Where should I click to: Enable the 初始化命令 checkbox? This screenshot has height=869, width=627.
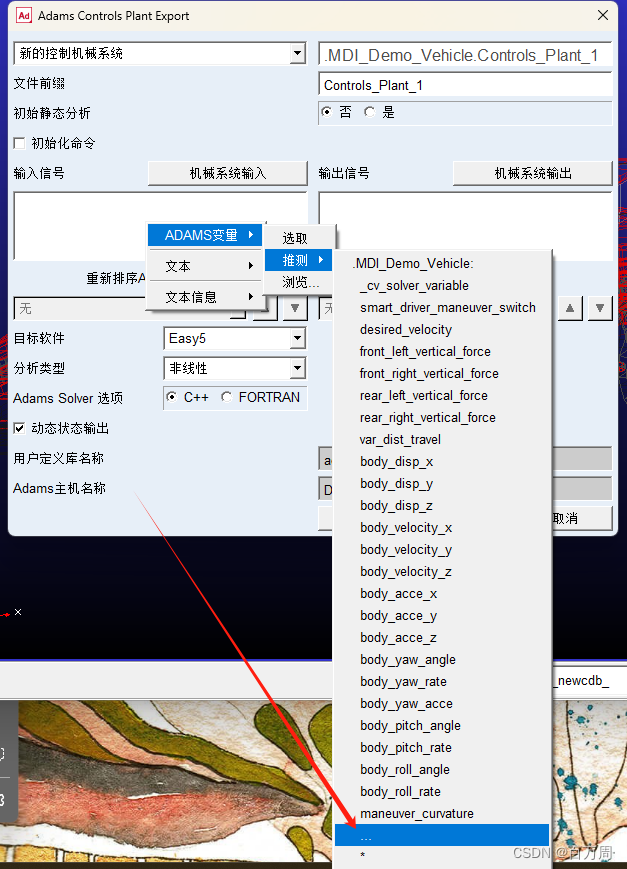[19, 143]
